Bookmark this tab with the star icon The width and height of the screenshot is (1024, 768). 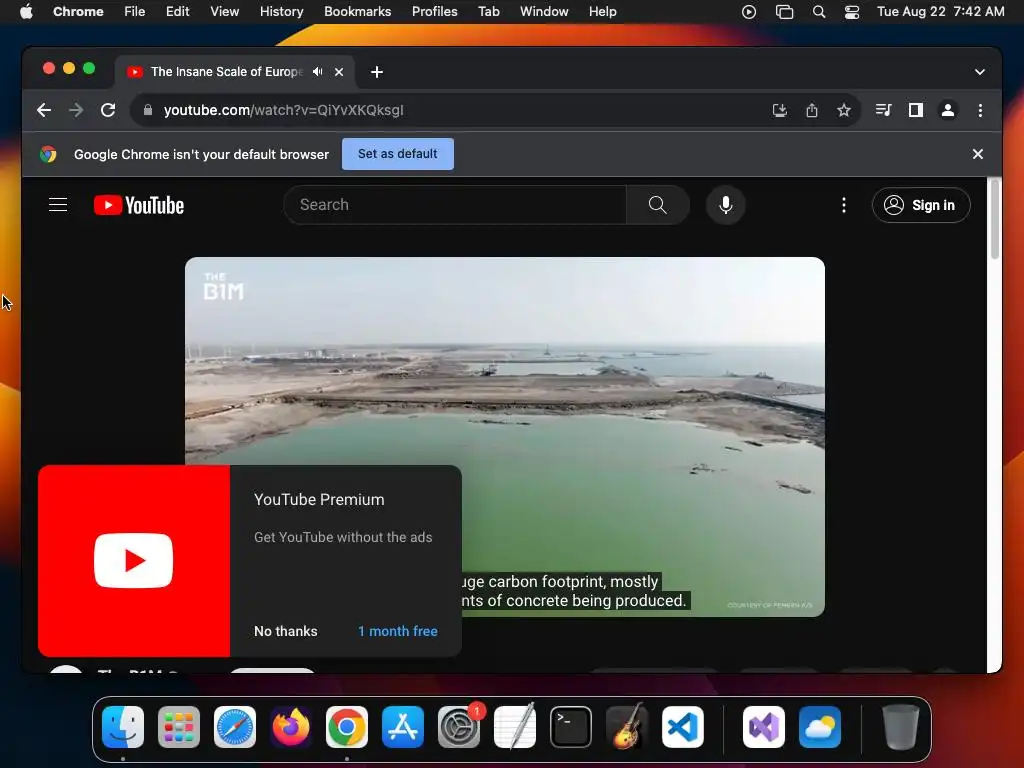[x=844, y=110]
